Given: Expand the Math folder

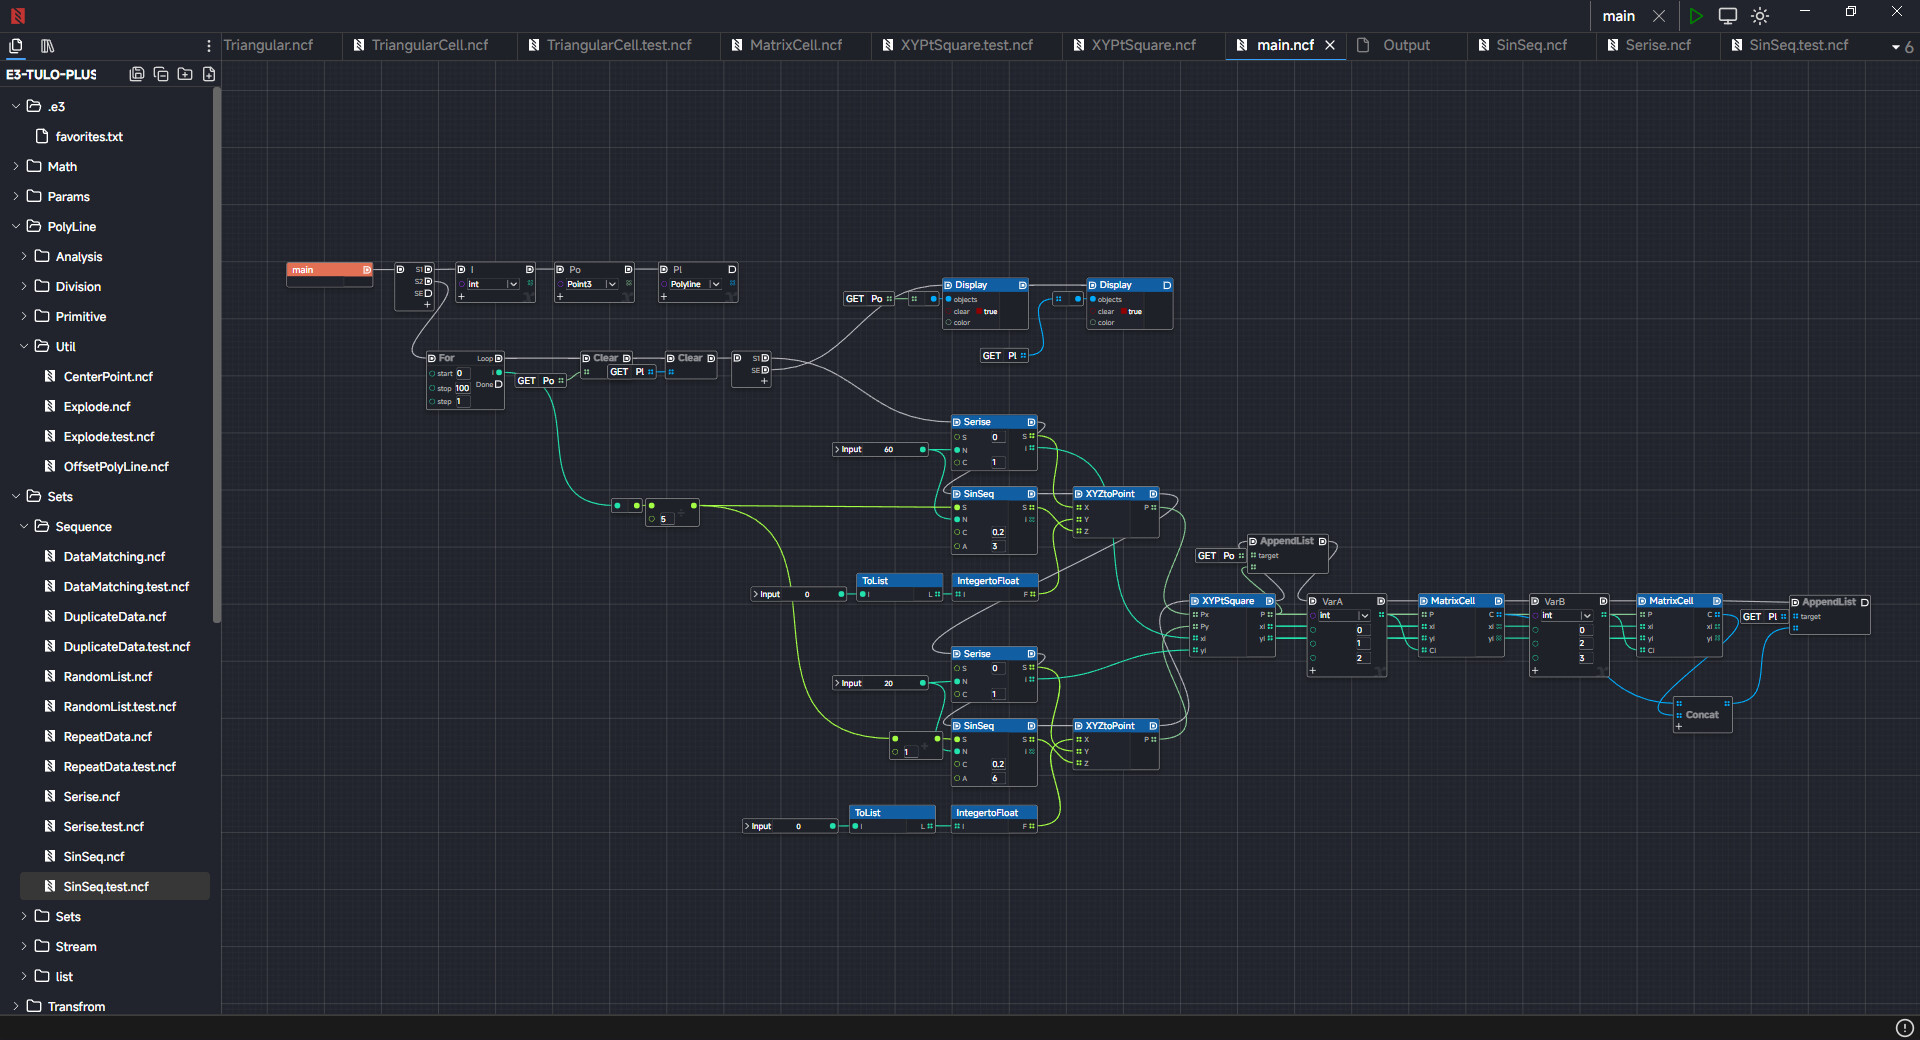Looking at the screenshot, I should point(62,167).
